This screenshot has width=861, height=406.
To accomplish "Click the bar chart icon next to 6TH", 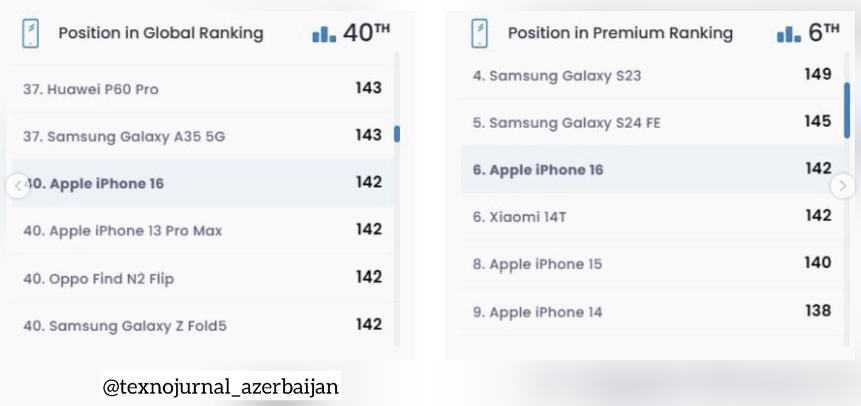I will [x=789, y=35].
